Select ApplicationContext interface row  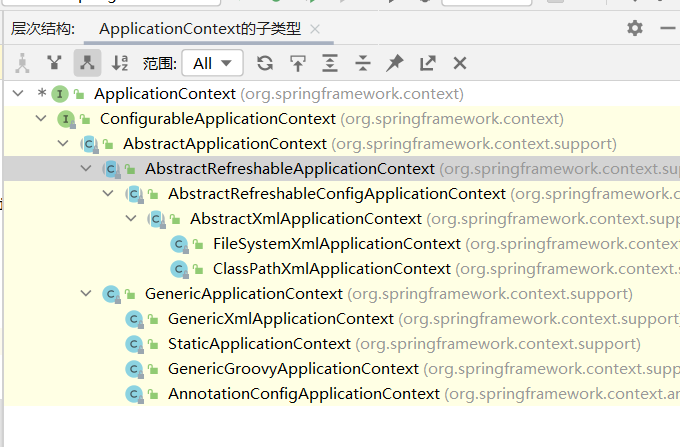click(x=342, y=94)
